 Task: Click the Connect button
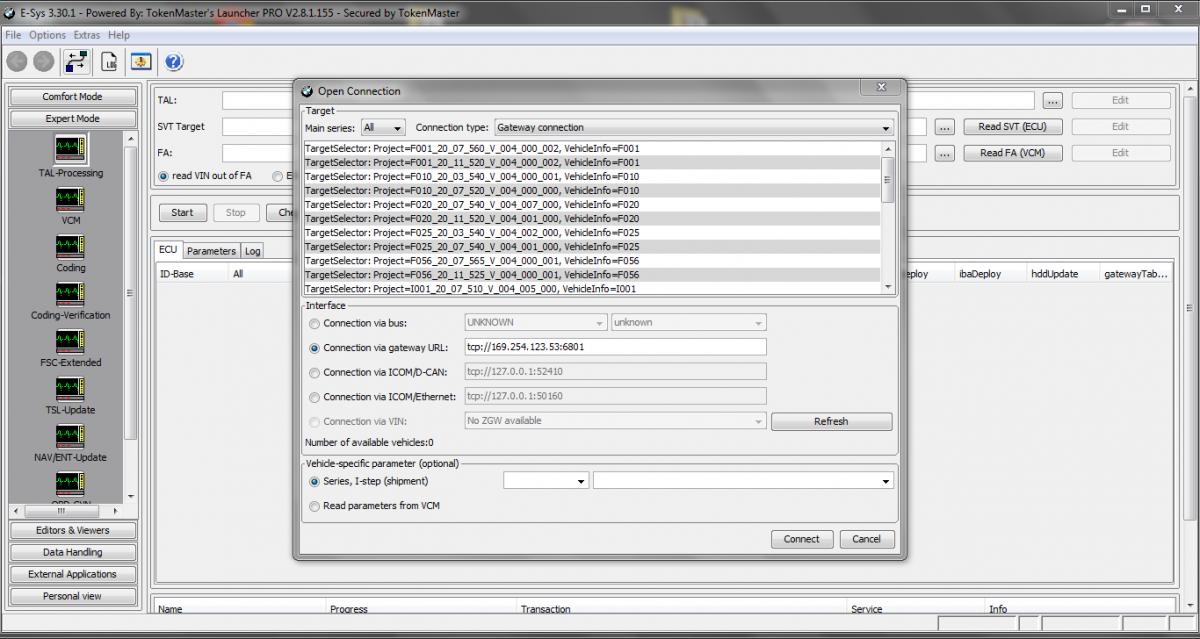point(801,539)
